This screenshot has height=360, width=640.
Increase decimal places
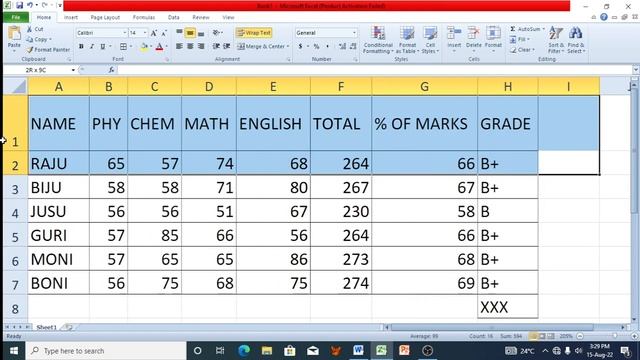coord(342,47)
